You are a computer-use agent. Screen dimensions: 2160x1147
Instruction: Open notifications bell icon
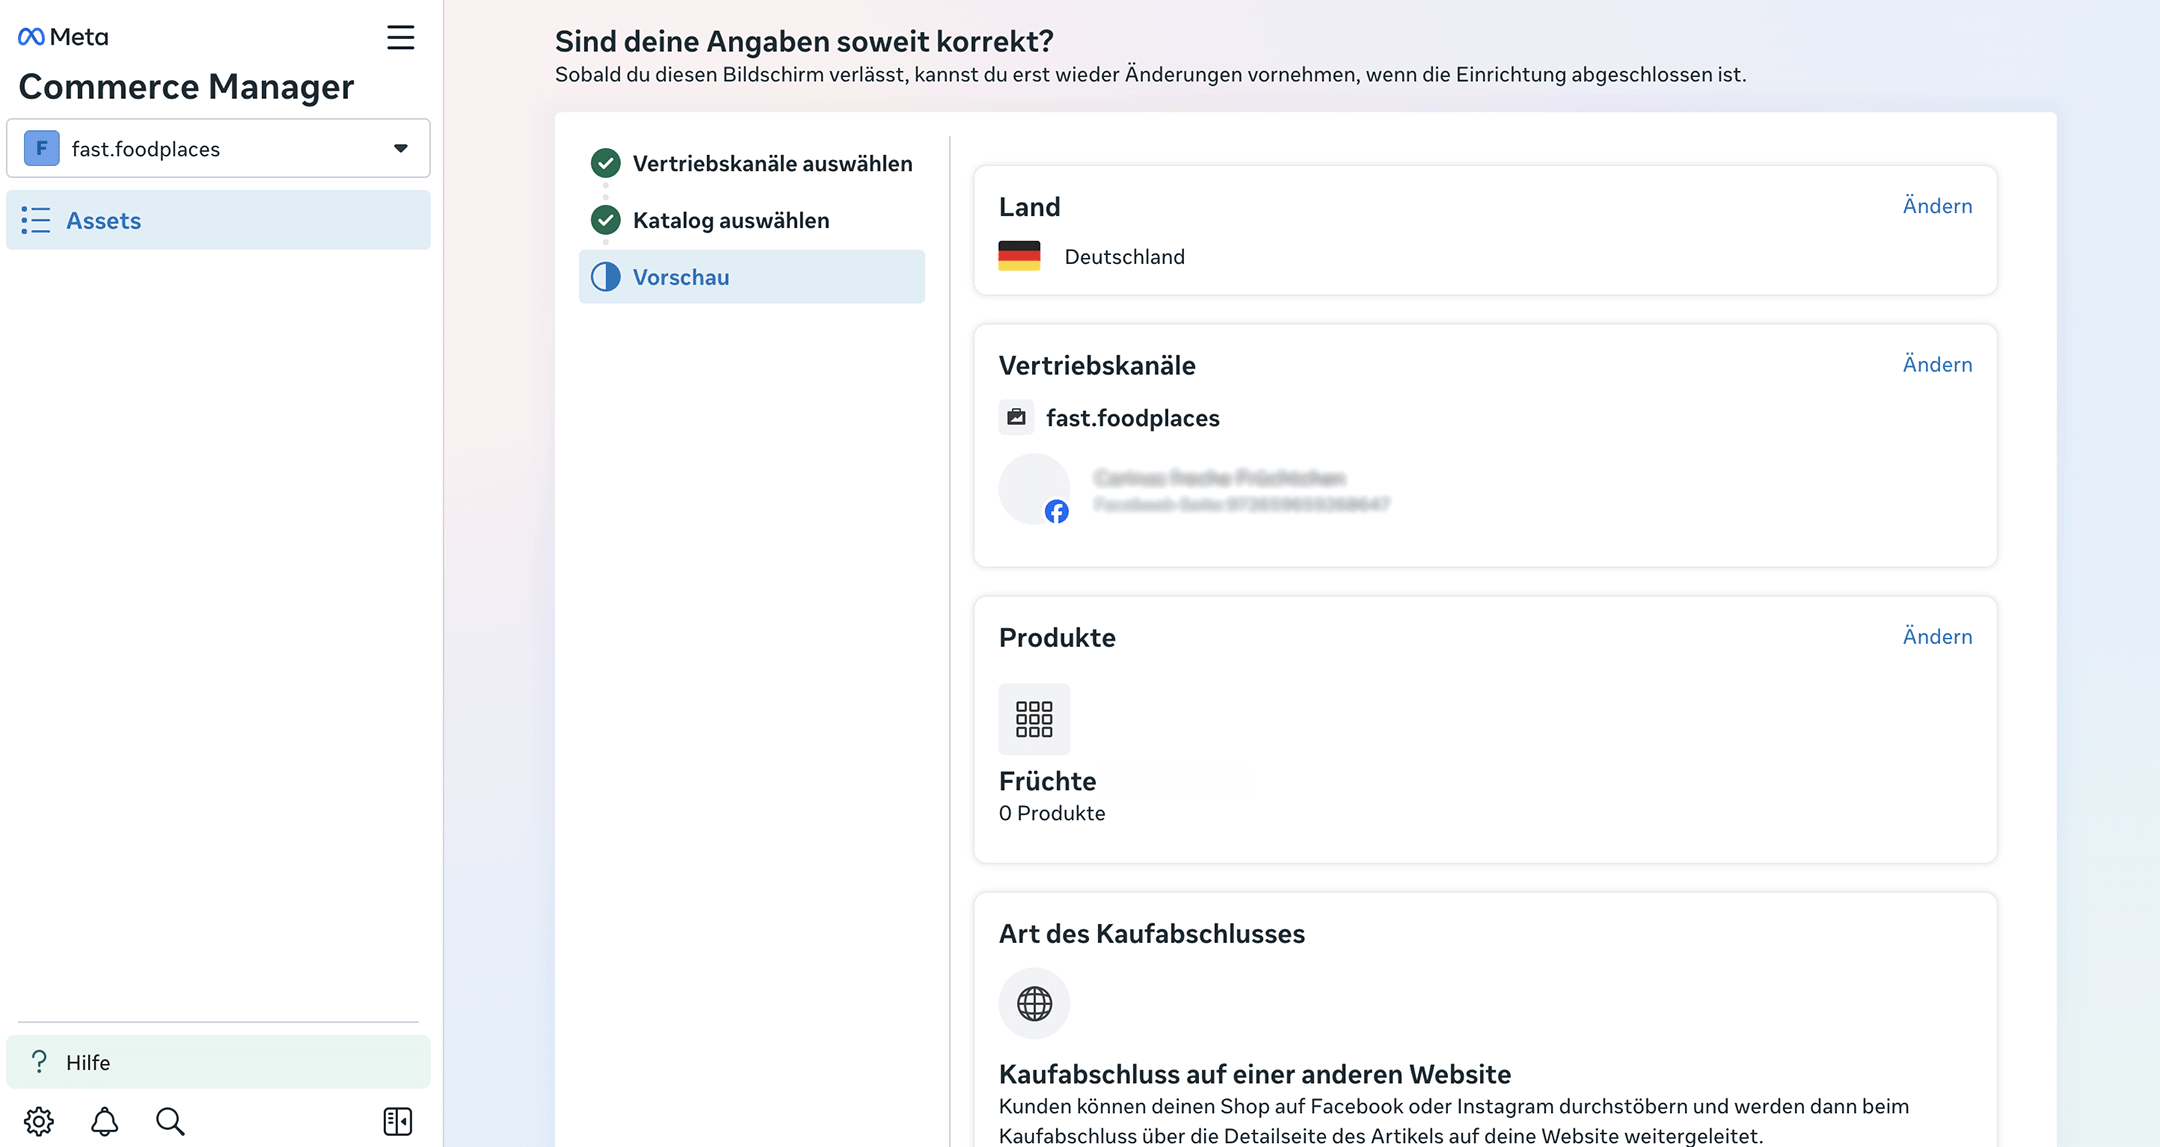coord(104,1121)
